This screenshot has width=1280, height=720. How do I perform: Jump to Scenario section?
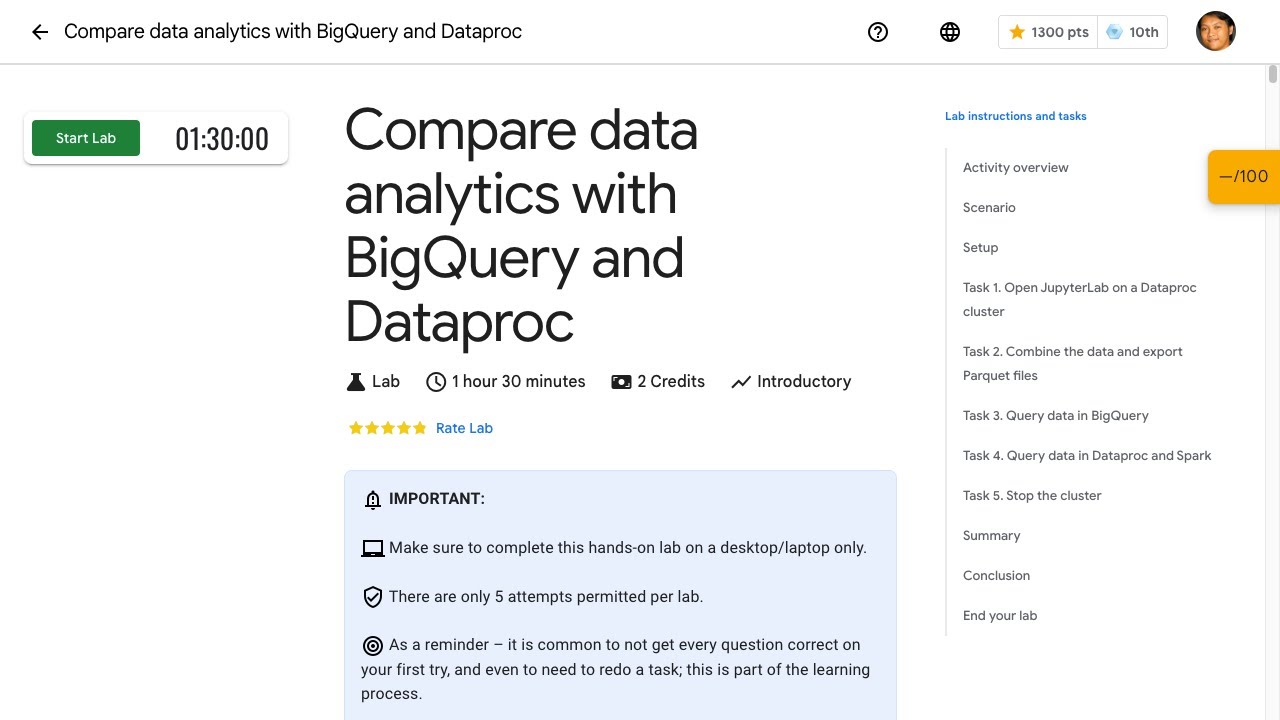tap(989, 207)
